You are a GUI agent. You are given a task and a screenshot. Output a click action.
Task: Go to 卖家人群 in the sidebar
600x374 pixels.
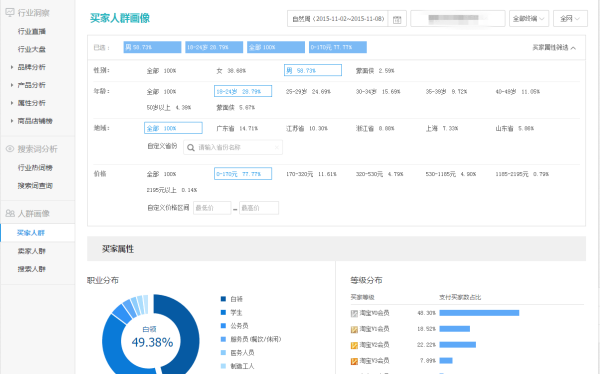pos(31,251)
